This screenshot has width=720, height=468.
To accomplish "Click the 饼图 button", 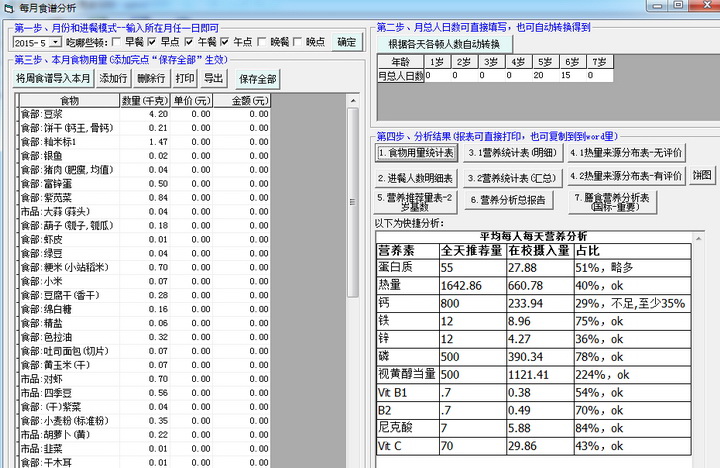I will click(702, 175).
